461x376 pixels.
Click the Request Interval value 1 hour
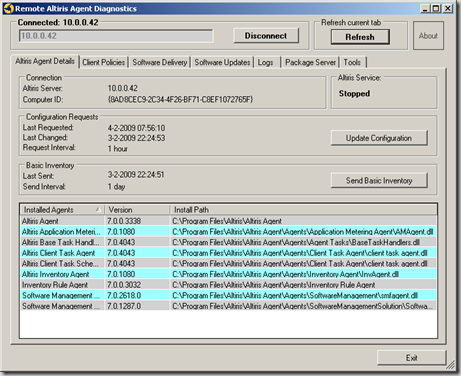pyautogui.click(x=118, y=149)
